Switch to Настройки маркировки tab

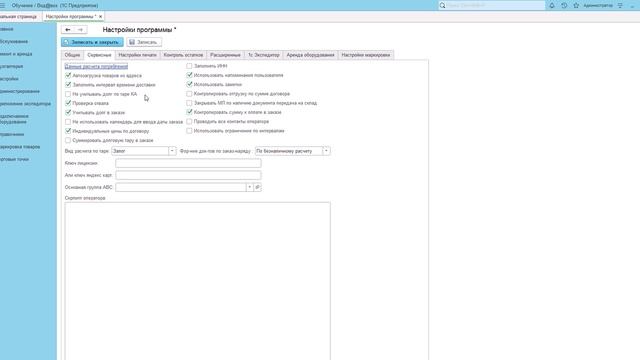[366, 55]
